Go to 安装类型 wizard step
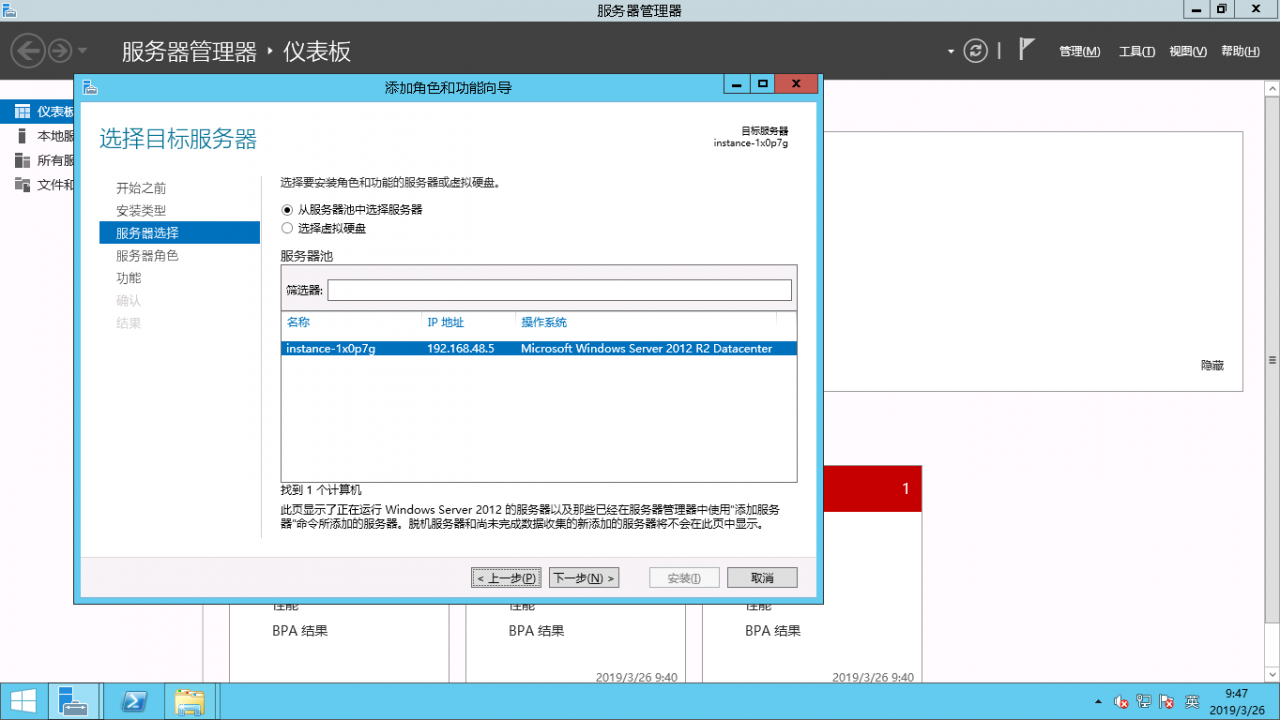 [x=141, y=210]
